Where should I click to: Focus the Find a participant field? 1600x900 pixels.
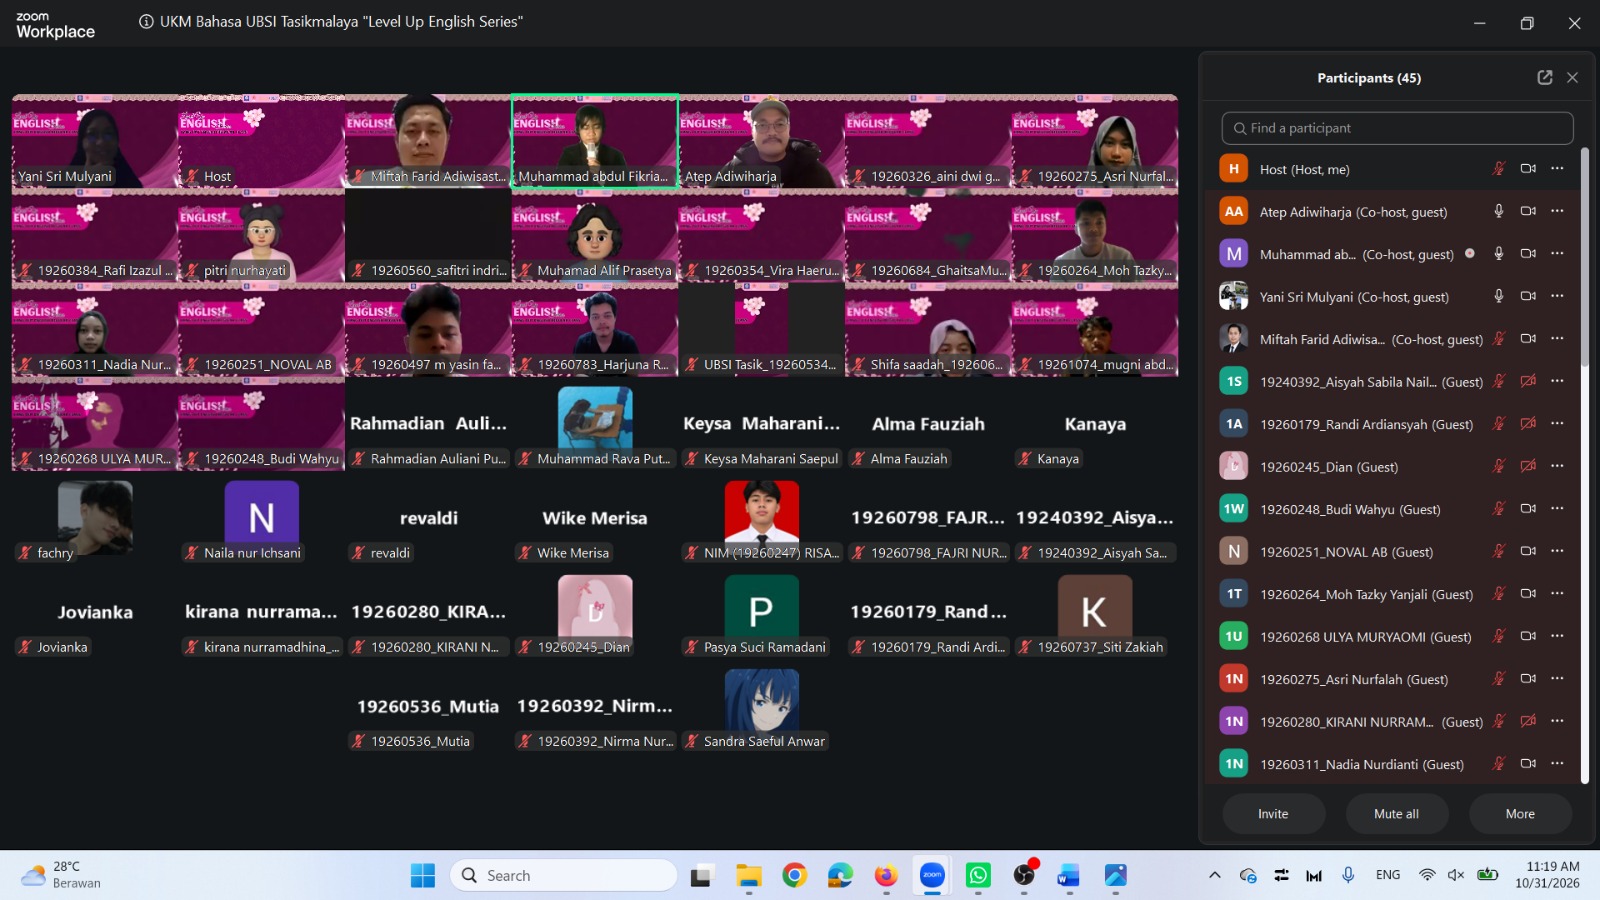1397,128
